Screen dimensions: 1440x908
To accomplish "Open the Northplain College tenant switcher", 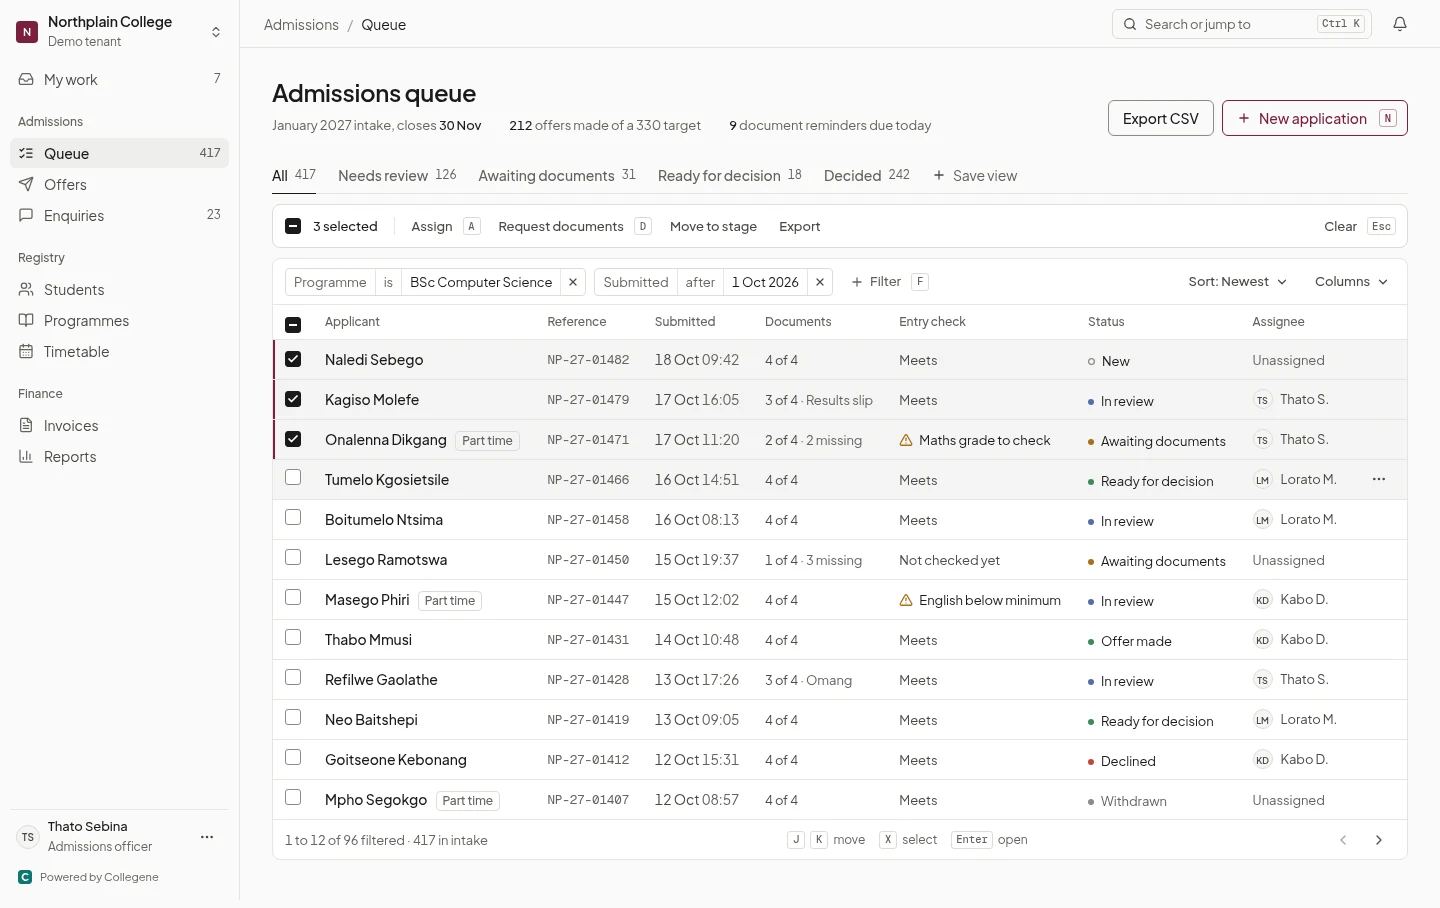I will pyautogui.click(x=120, y=32).
